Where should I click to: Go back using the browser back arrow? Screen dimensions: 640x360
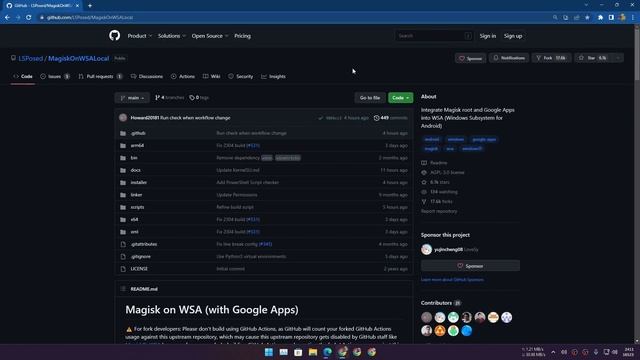(x=7, y=18)
